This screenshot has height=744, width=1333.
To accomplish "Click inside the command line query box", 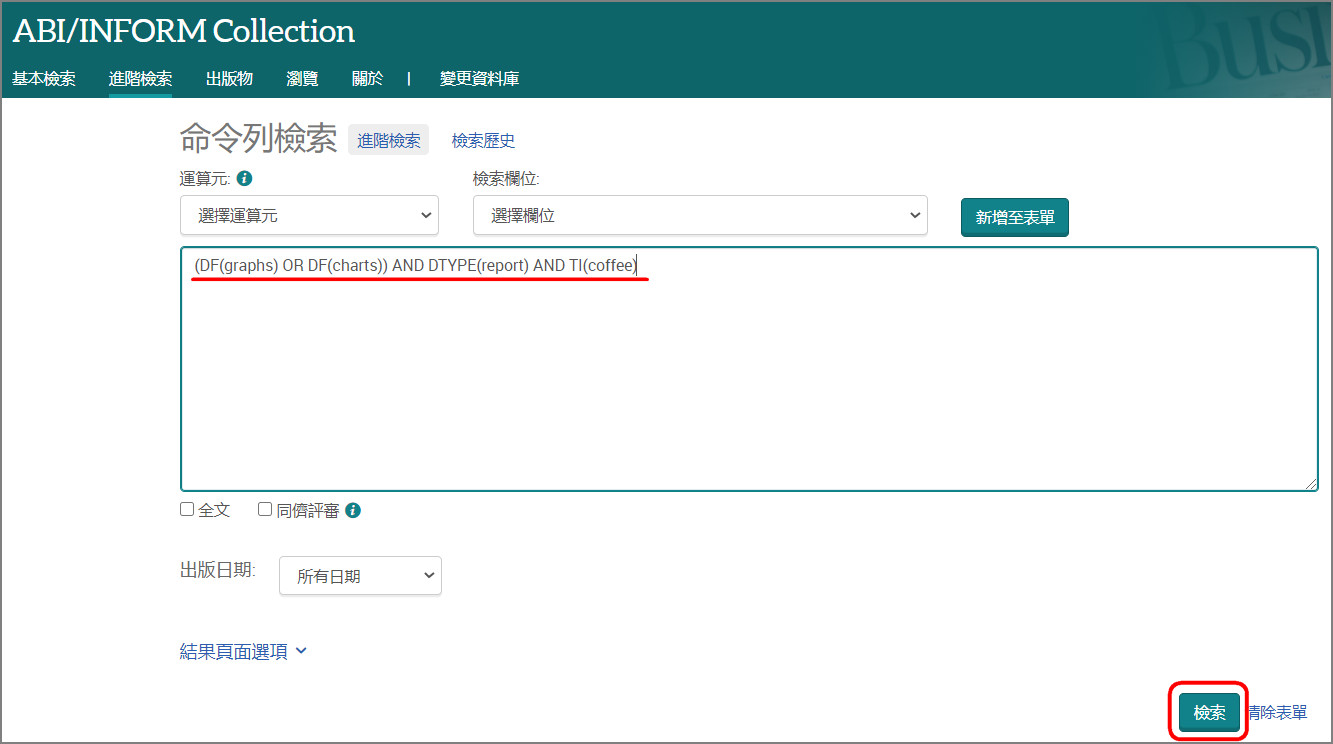I will [x=749, y=369].
